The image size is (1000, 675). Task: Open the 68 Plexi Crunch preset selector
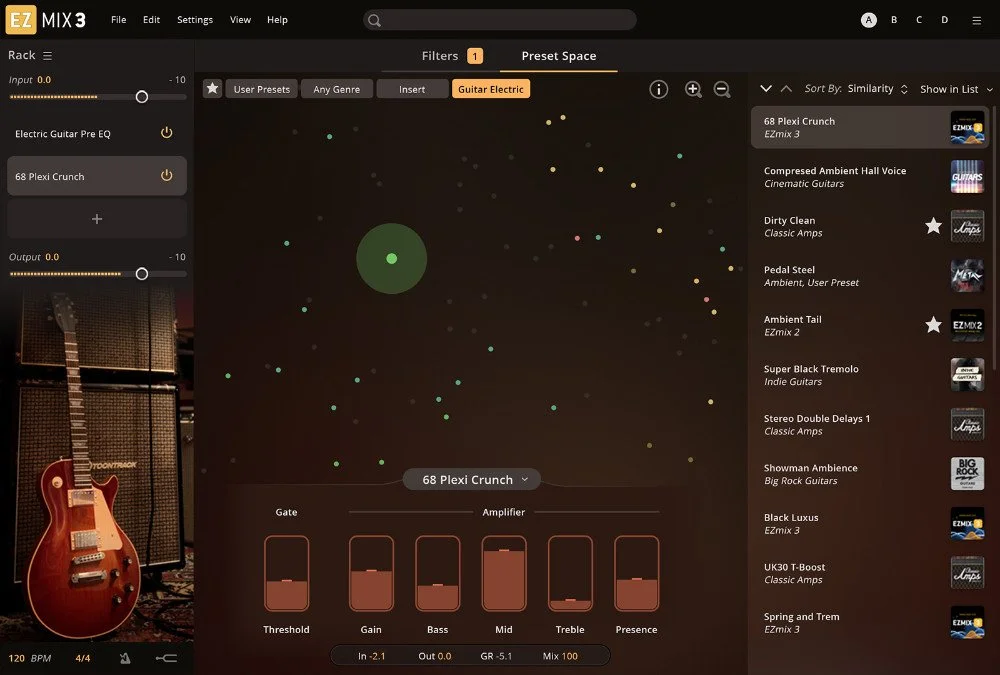[x=471, y=479]
